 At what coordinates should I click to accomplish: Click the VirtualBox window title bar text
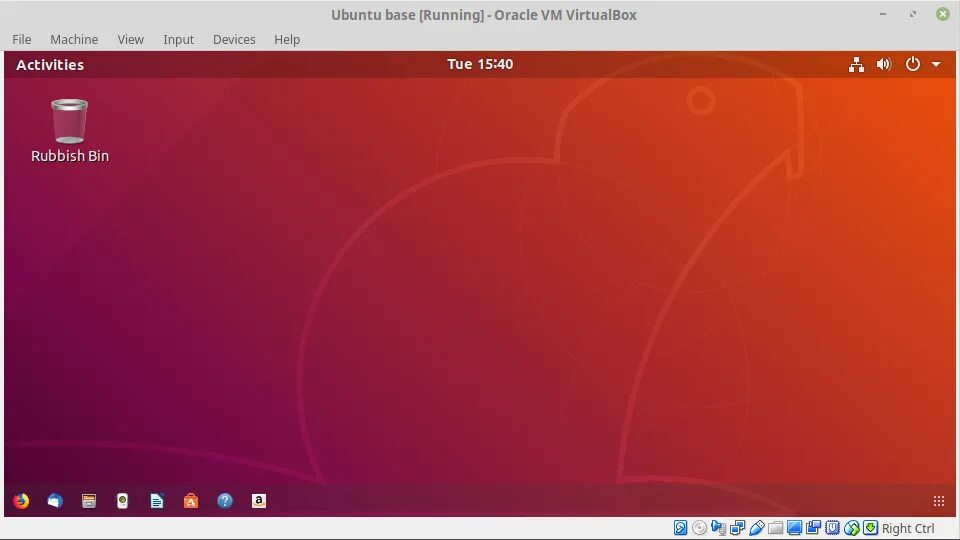click(484, 15)
